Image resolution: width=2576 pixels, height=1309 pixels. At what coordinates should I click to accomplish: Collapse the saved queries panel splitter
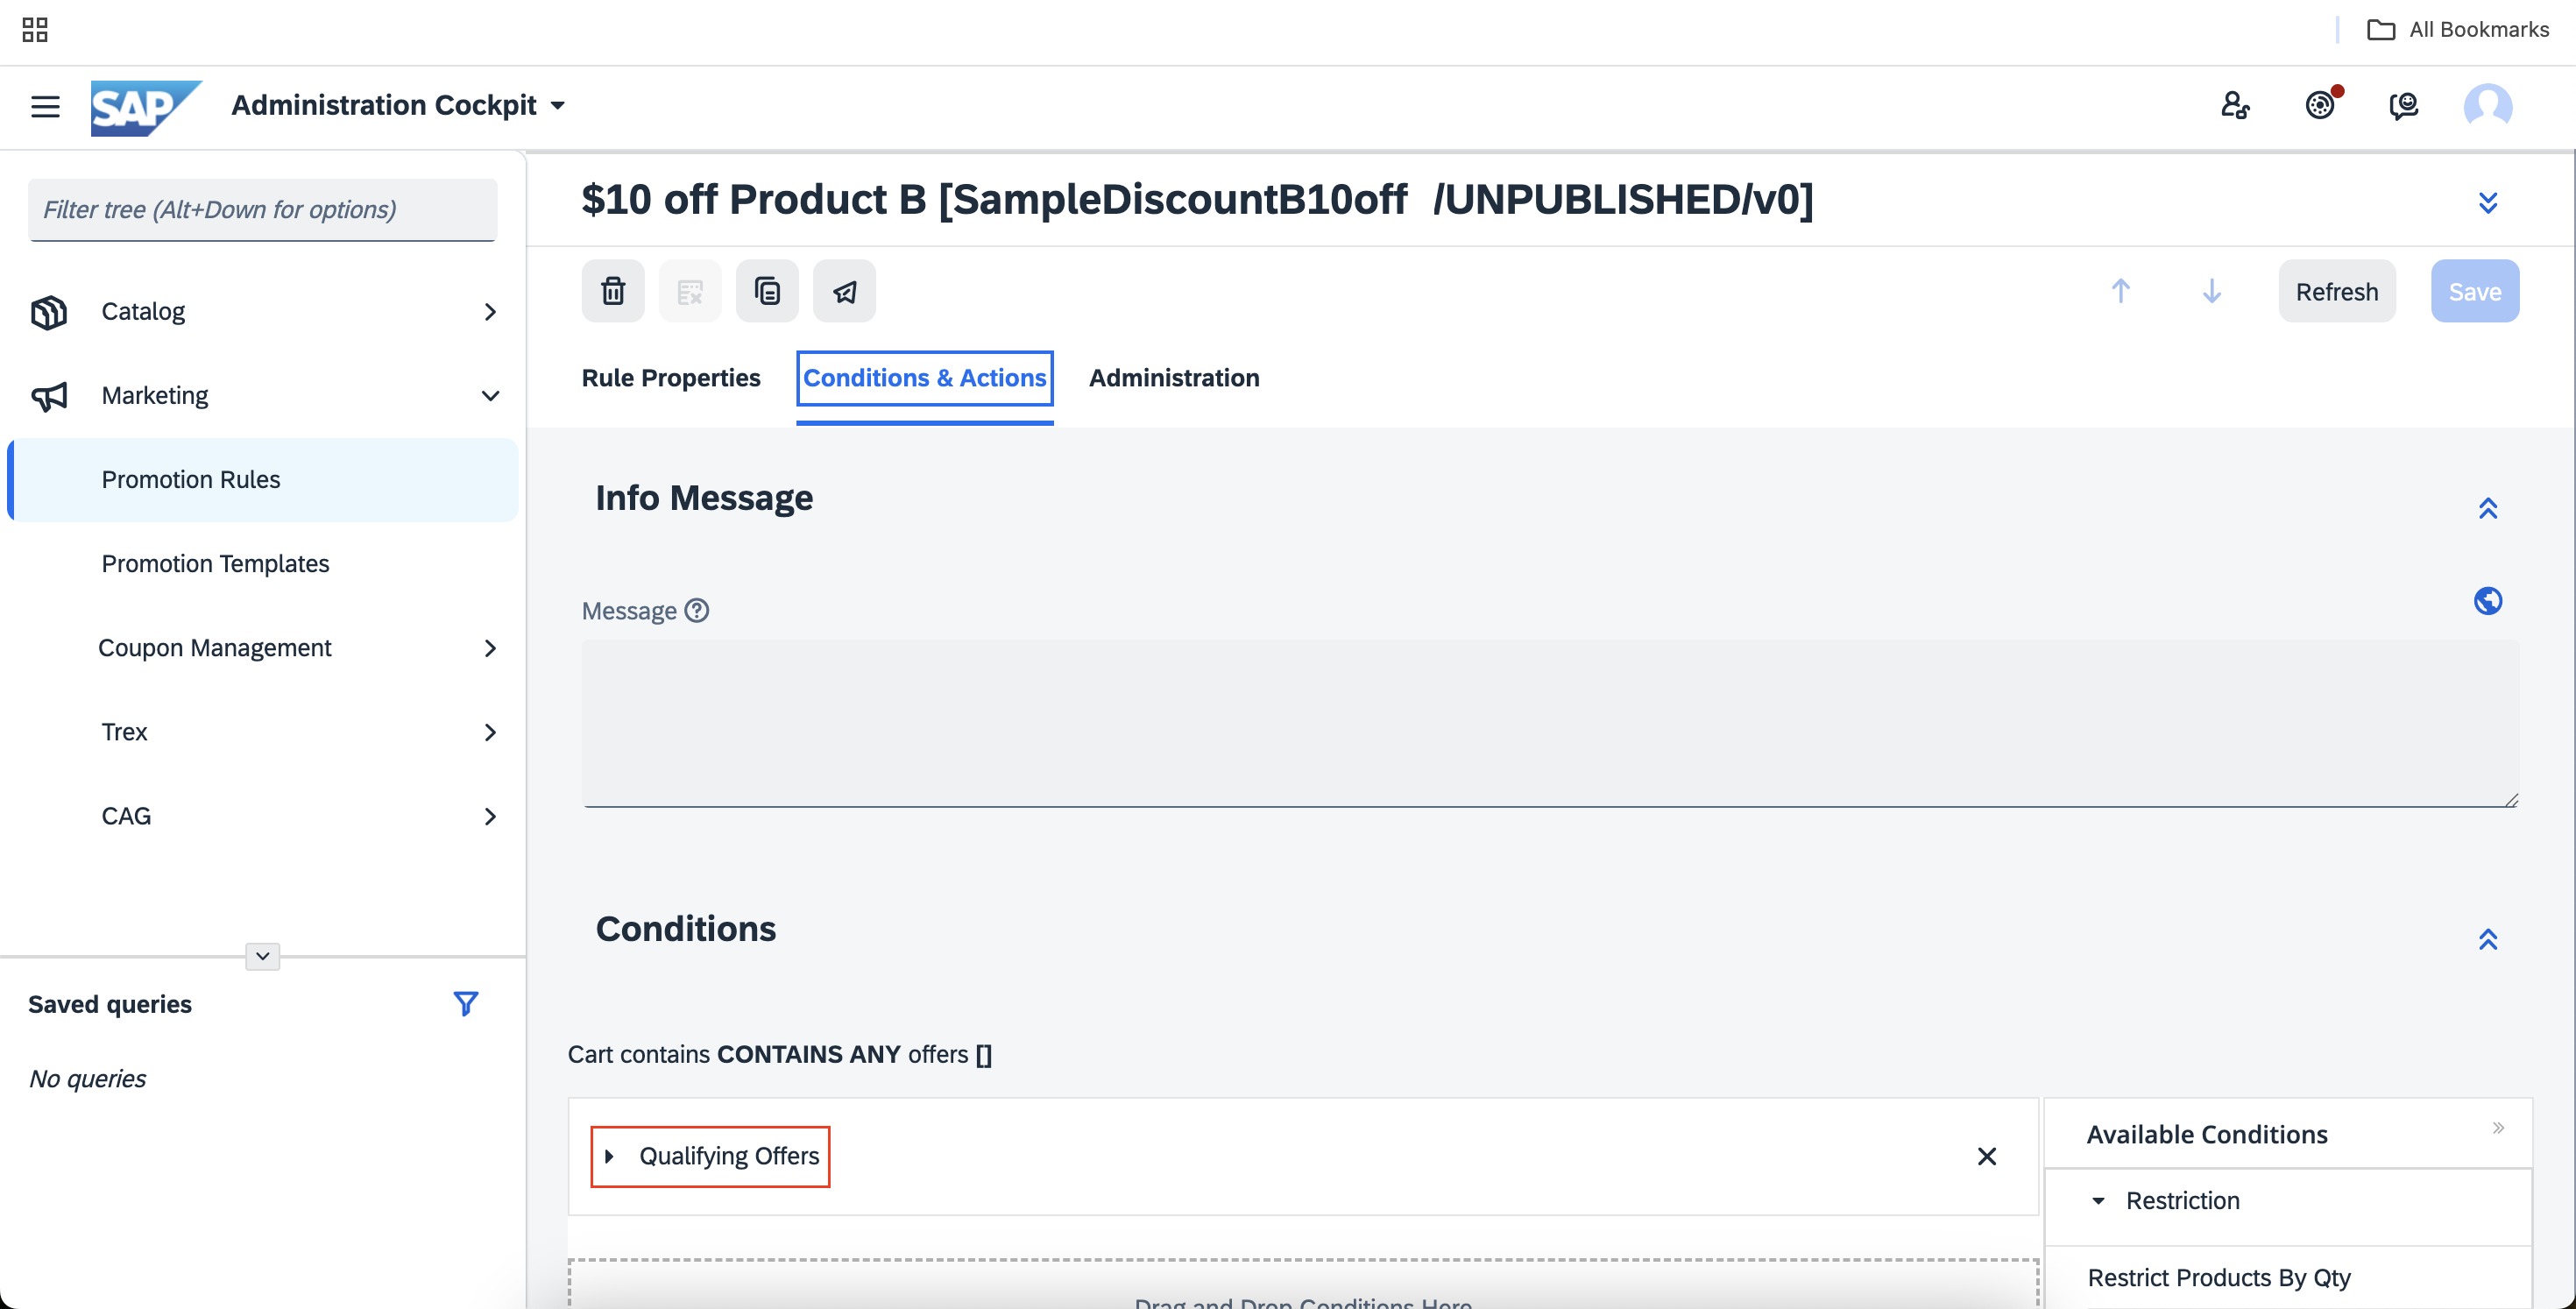(x=262, y=956)
